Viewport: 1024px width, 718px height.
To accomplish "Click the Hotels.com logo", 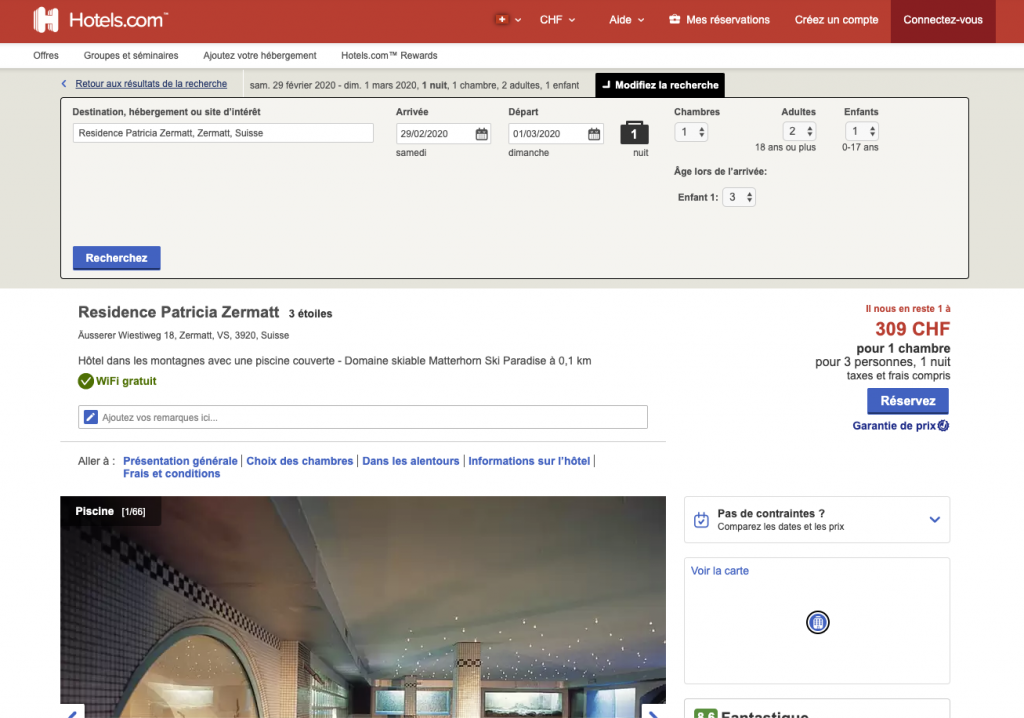I will click(x=101, y=20).
